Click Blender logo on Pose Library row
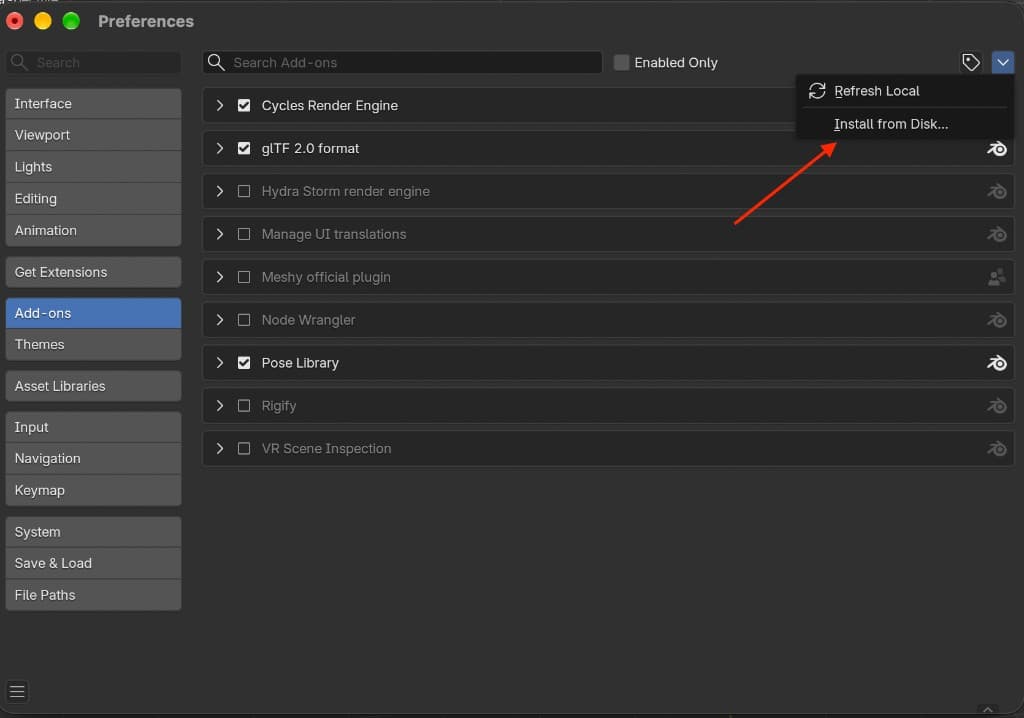Viewport: 1024px width, 718px height. 997,363
